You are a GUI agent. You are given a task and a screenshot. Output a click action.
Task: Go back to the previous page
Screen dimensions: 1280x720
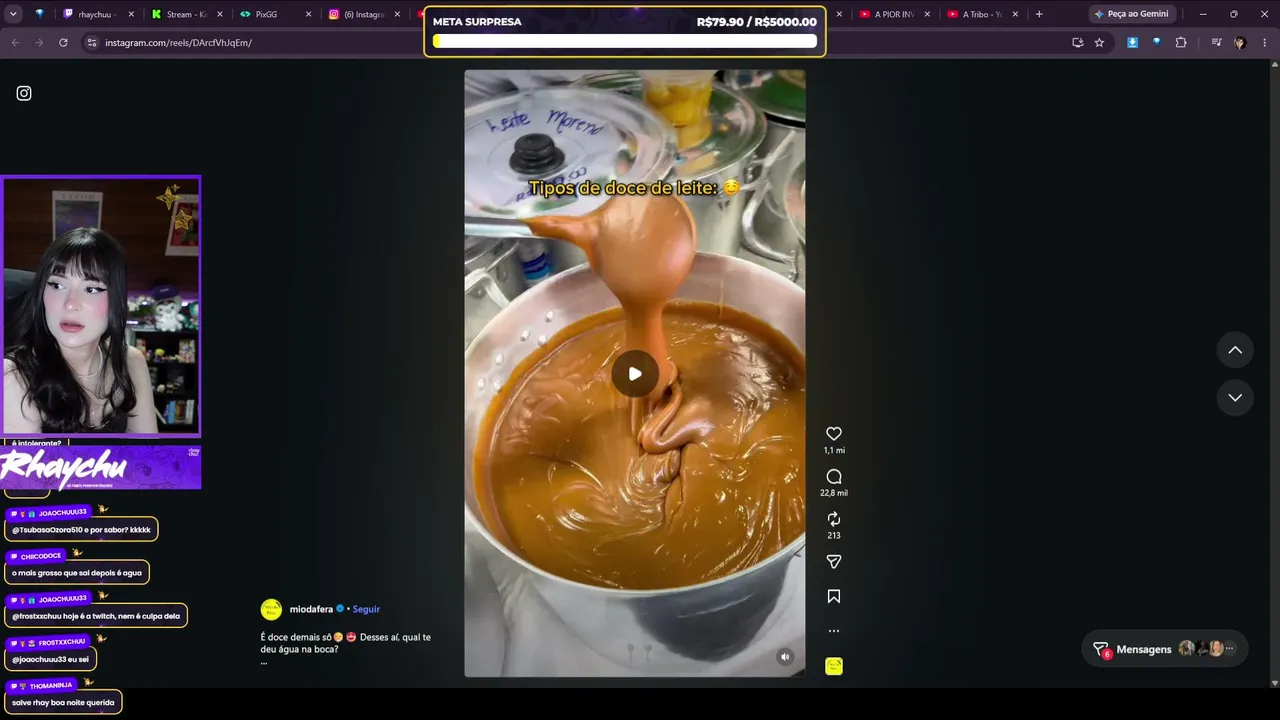click(15, 43)
